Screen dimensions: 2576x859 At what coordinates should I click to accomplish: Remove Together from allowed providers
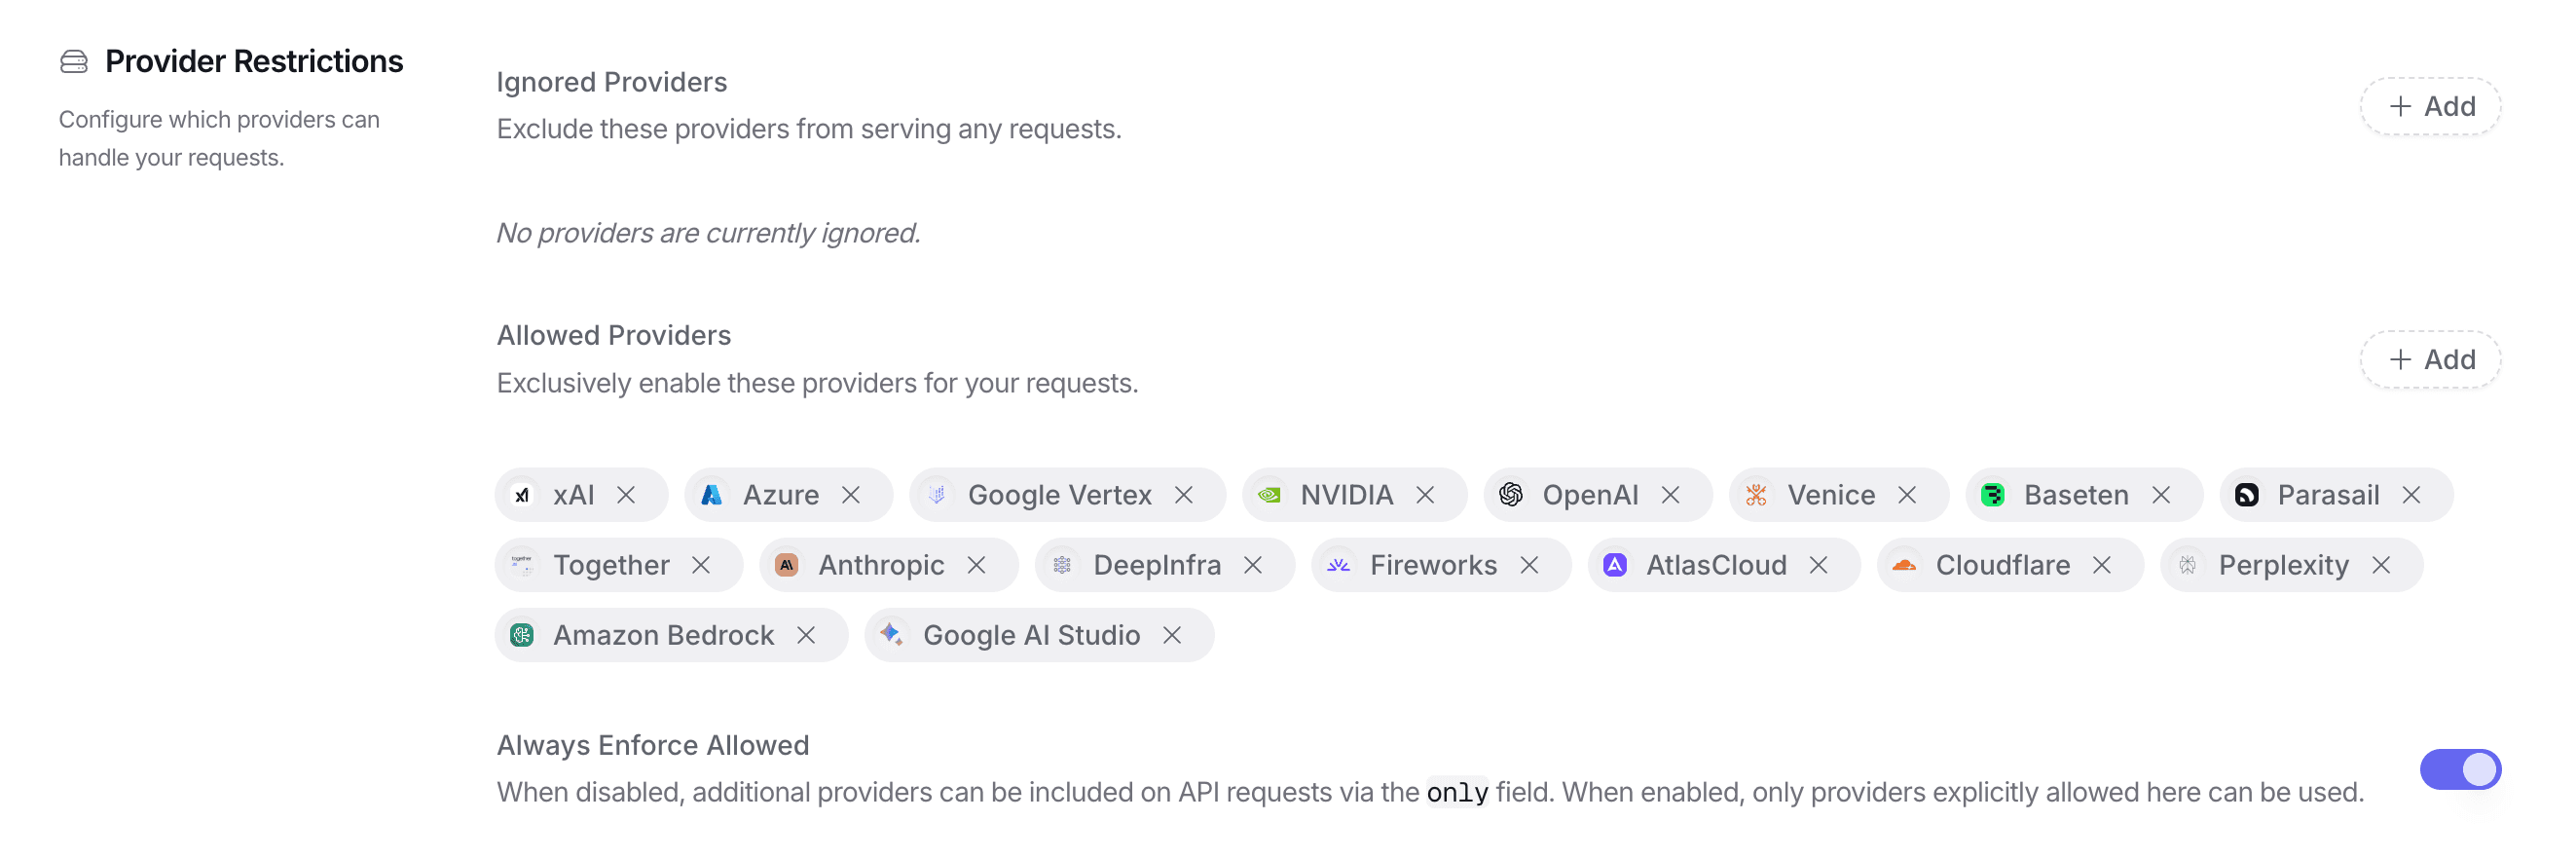pyautogui.click(x=701, y=565)
